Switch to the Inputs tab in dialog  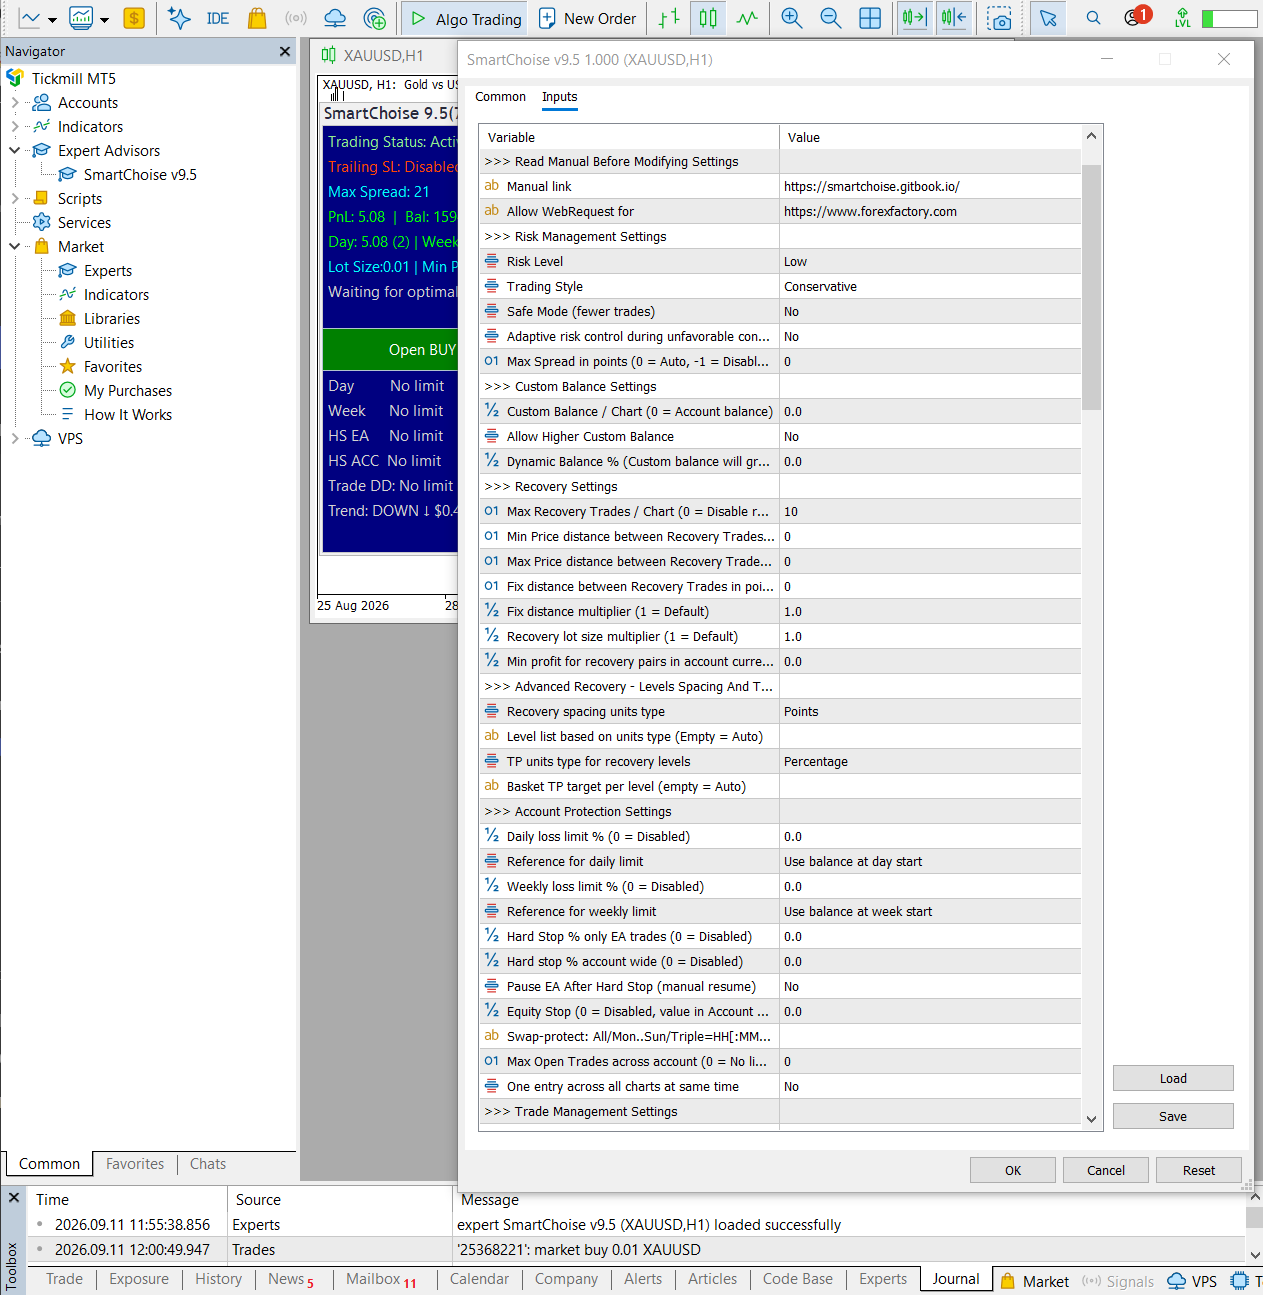tap(560, 97)
